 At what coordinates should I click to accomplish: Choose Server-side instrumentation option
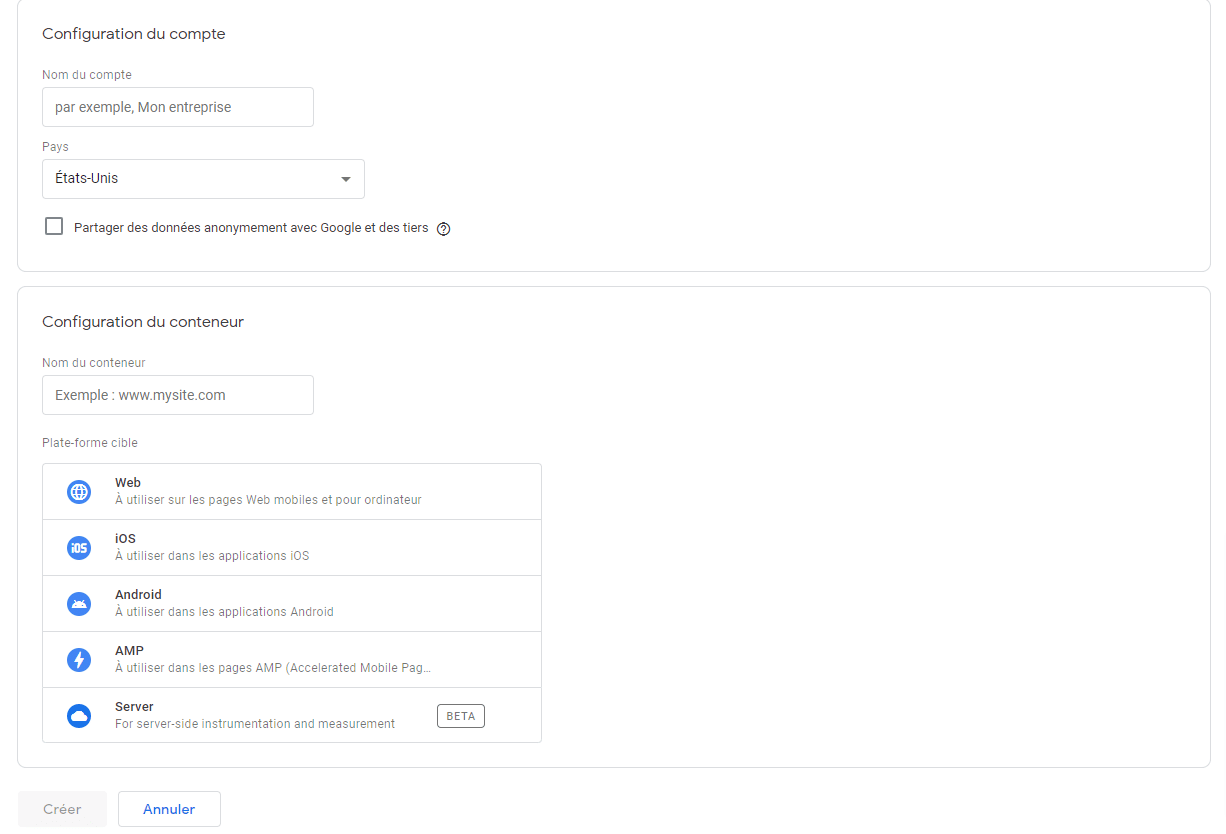click(255, 723)
